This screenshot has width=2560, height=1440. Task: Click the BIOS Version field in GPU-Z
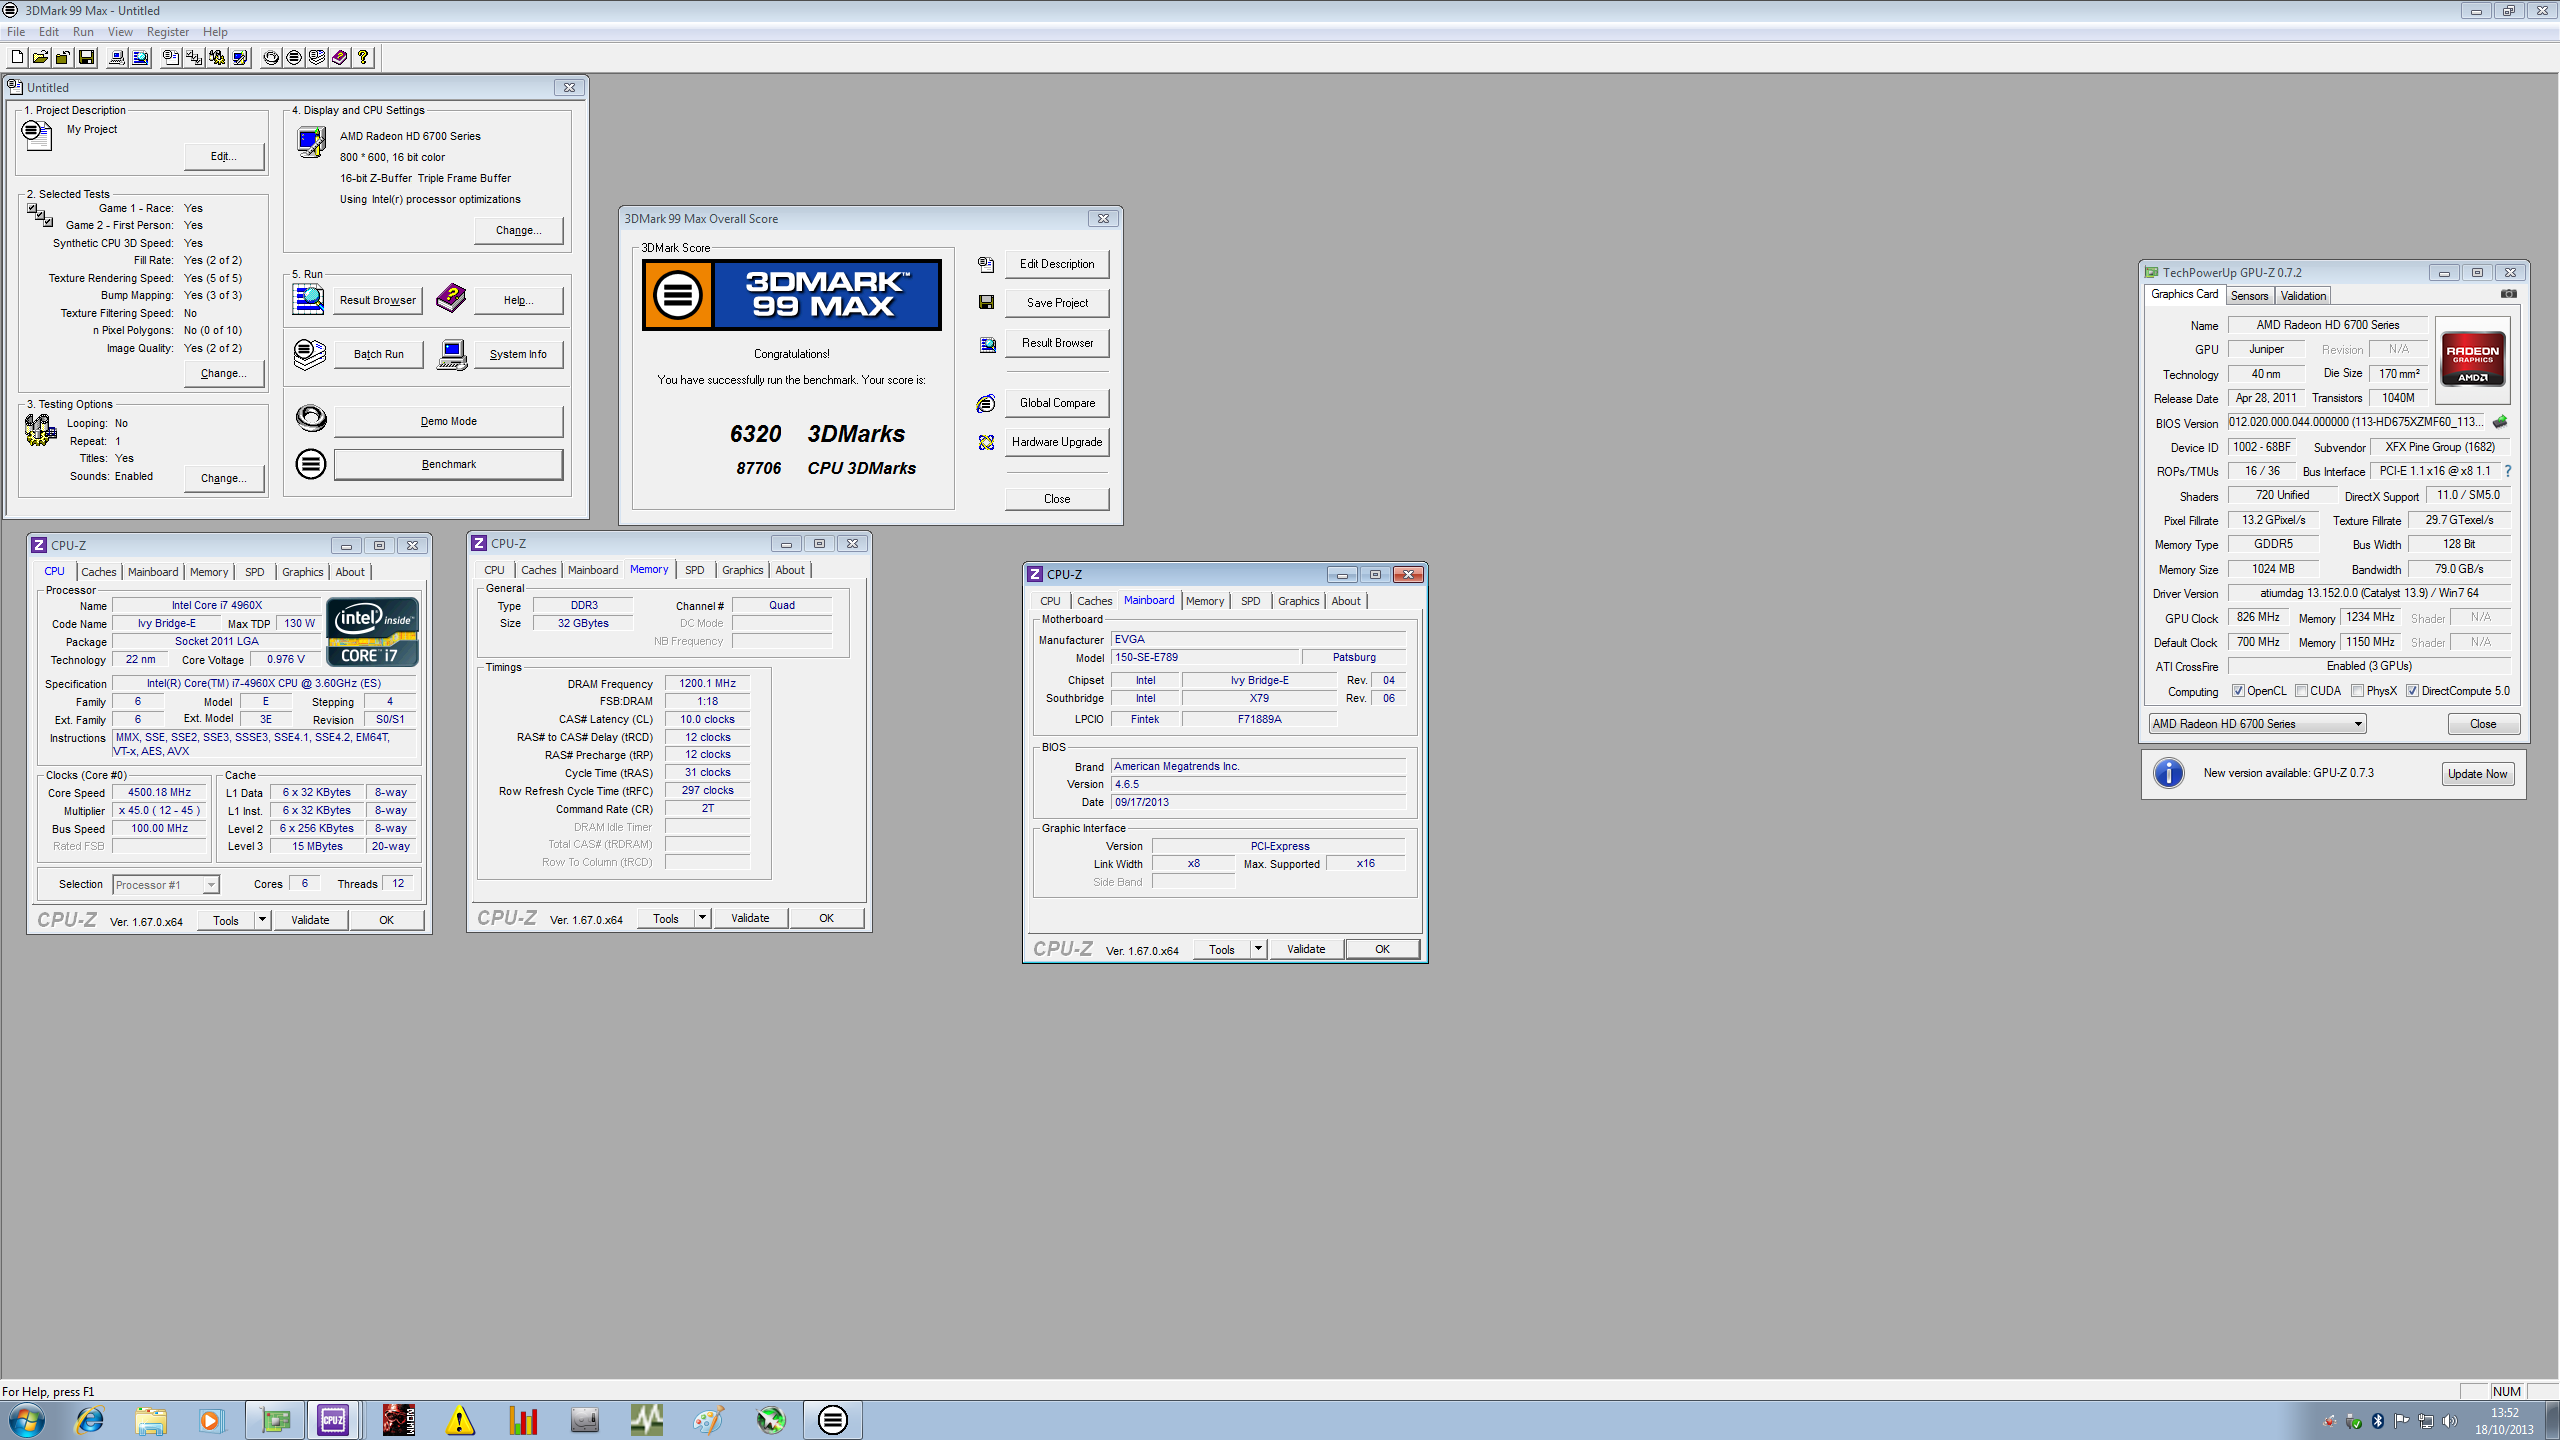[x=2357, y=422]
